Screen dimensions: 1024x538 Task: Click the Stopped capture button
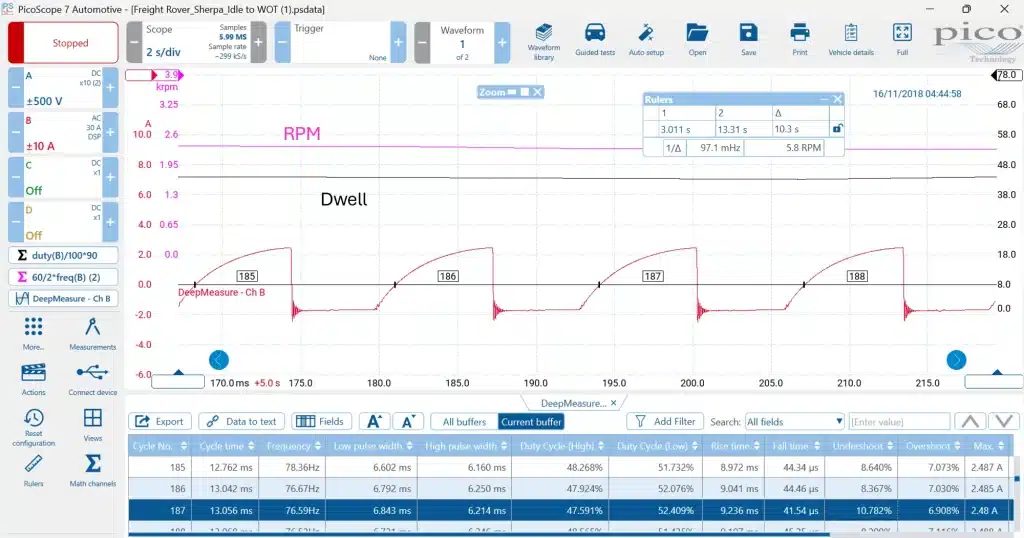(x=63, y=42)
